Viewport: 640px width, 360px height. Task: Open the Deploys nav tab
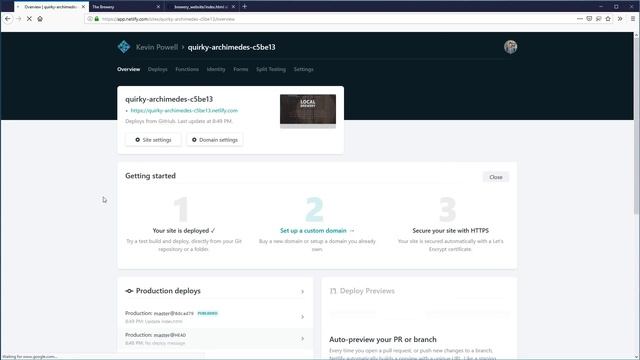click(158, 69)
